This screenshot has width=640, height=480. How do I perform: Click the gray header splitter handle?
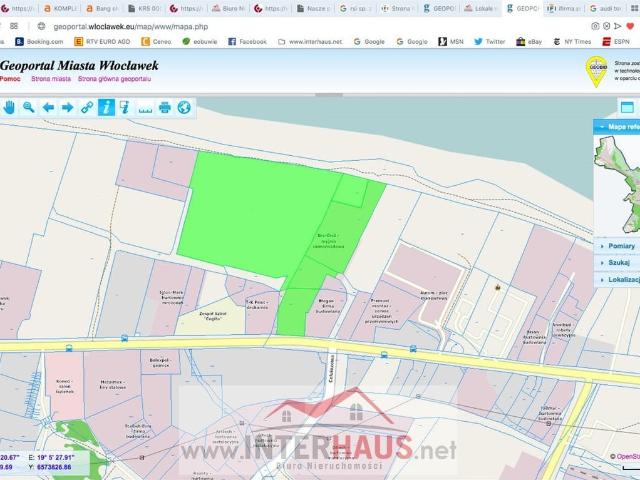pos(329,95)
